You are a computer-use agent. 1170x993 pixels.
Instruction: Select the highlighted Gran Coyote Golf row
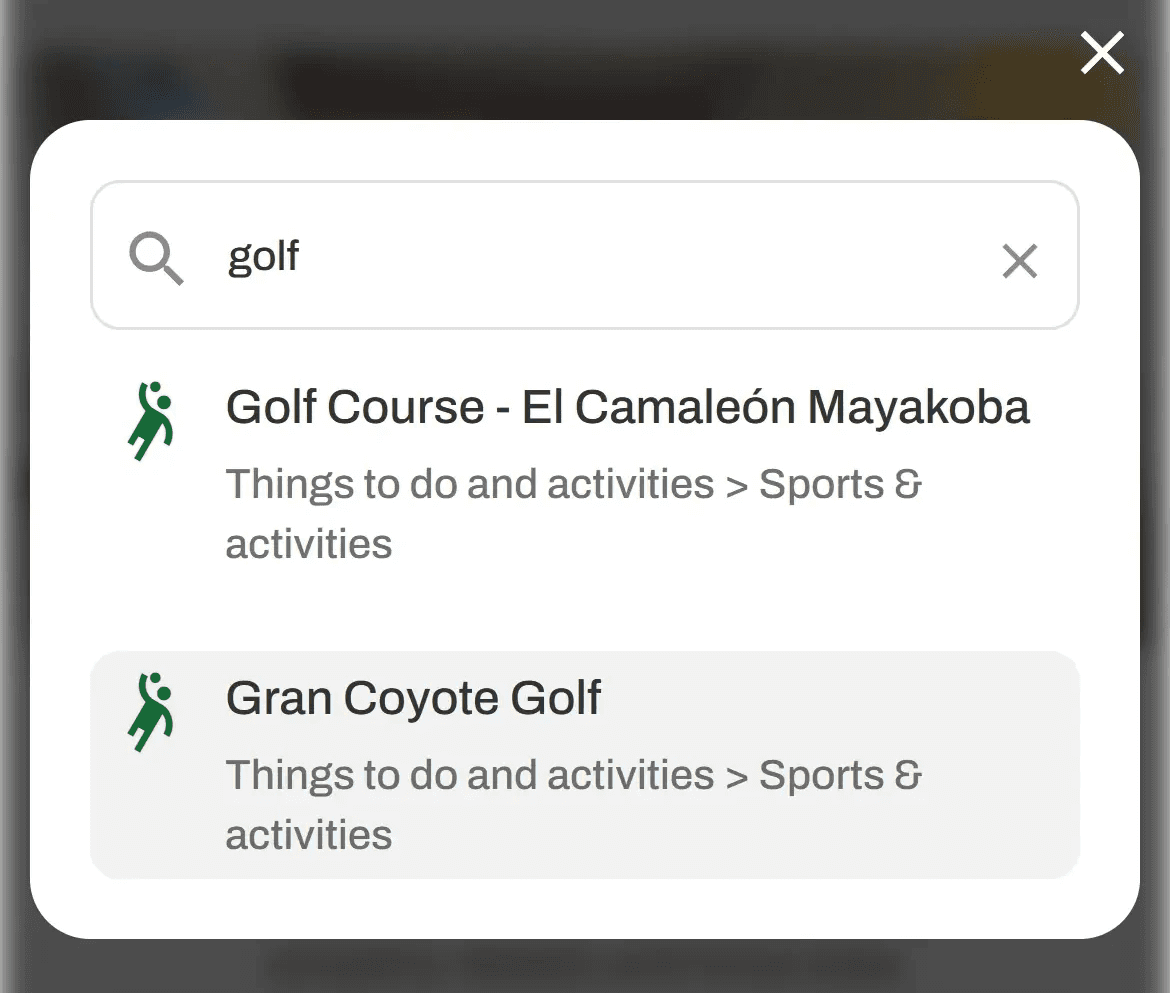(584, 765)
